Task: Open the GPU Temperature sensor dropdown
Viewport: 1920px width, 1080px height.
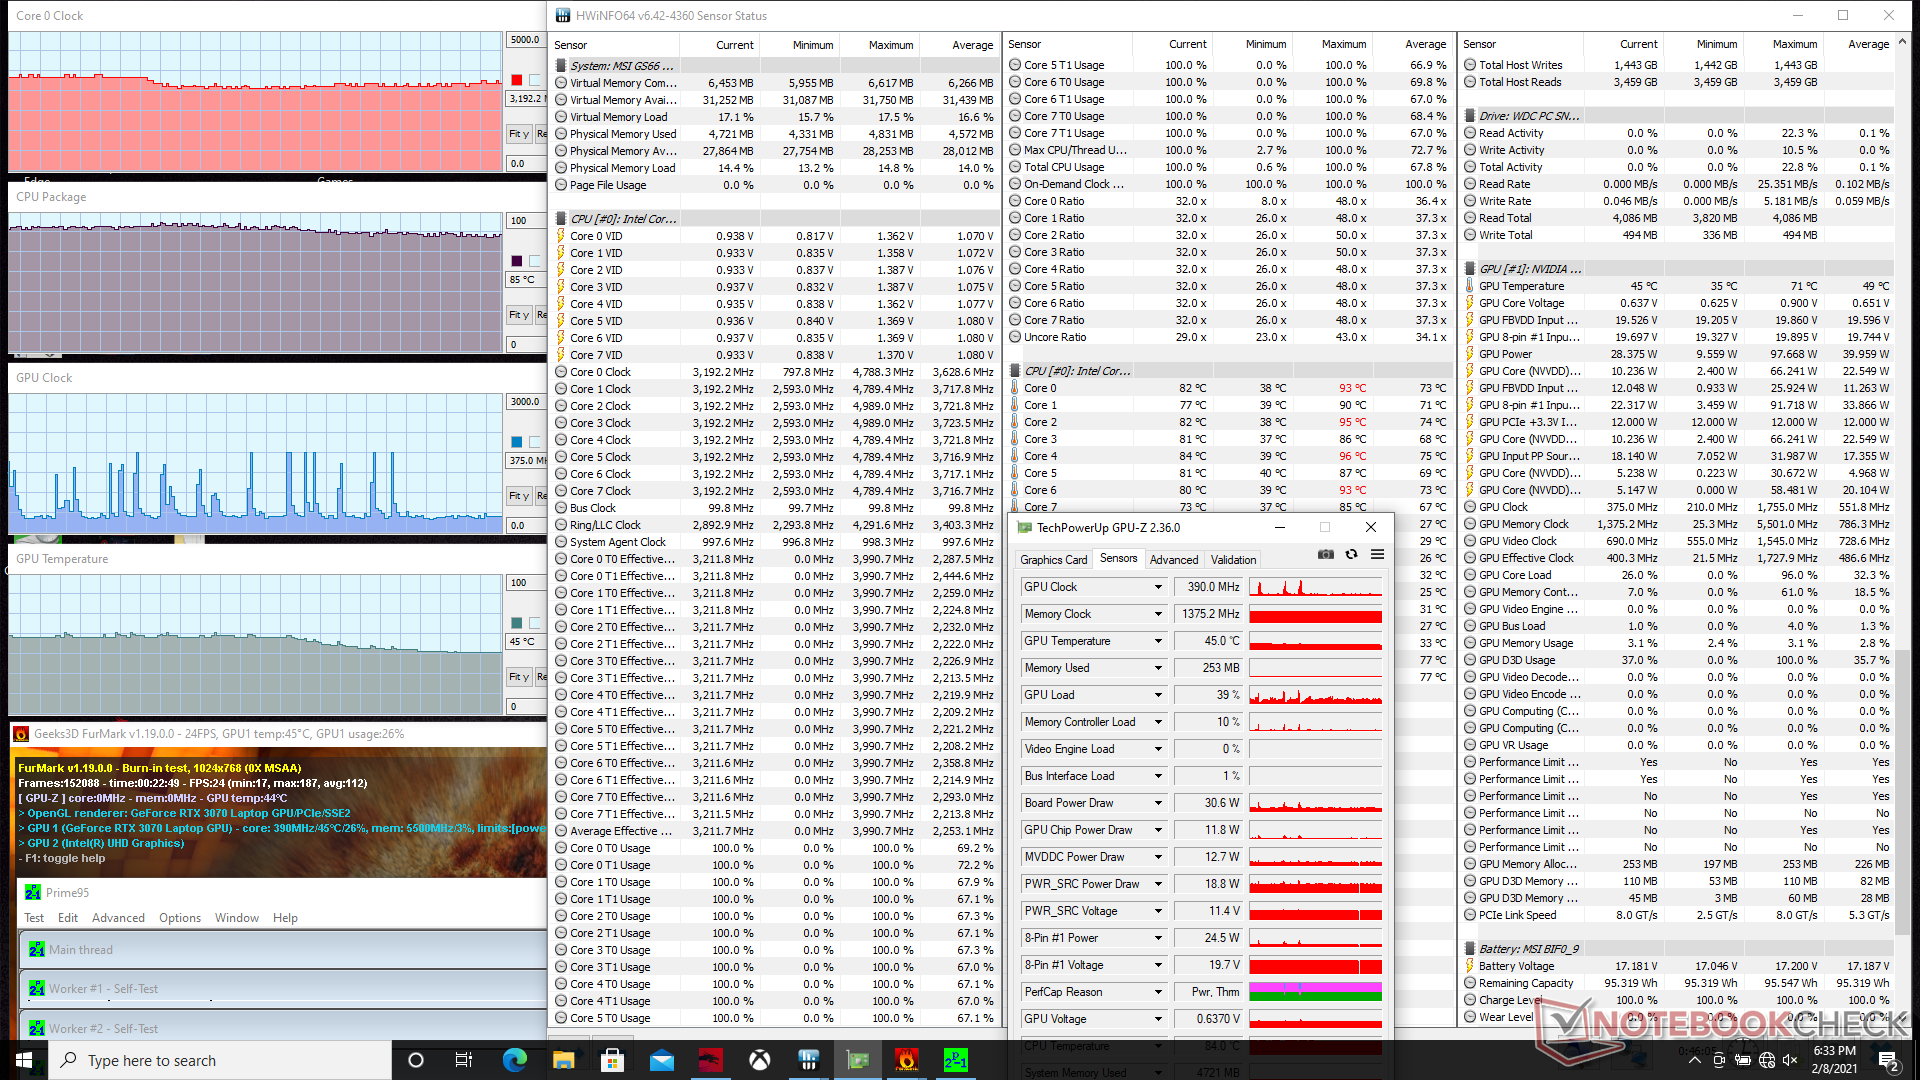Action: [1158, 641]
